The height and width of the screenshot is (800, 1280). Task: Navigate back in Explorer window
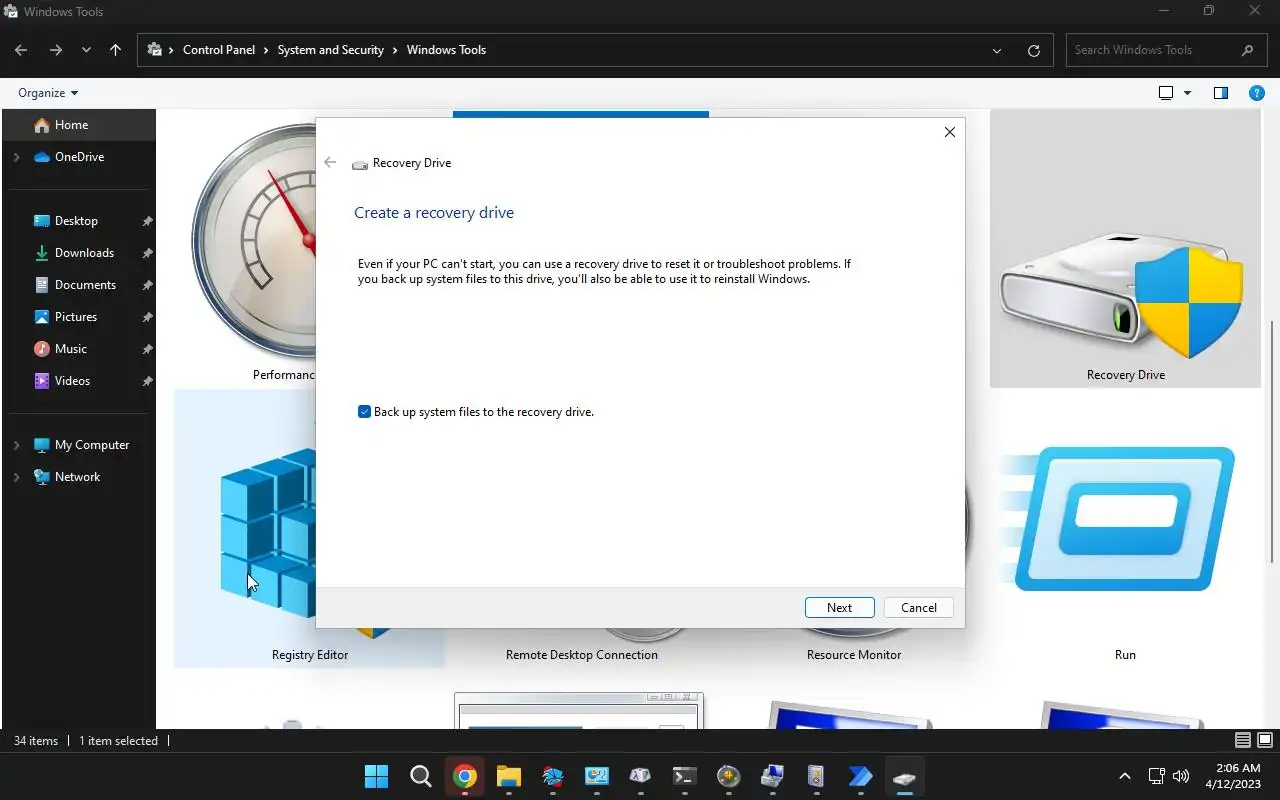21,50
